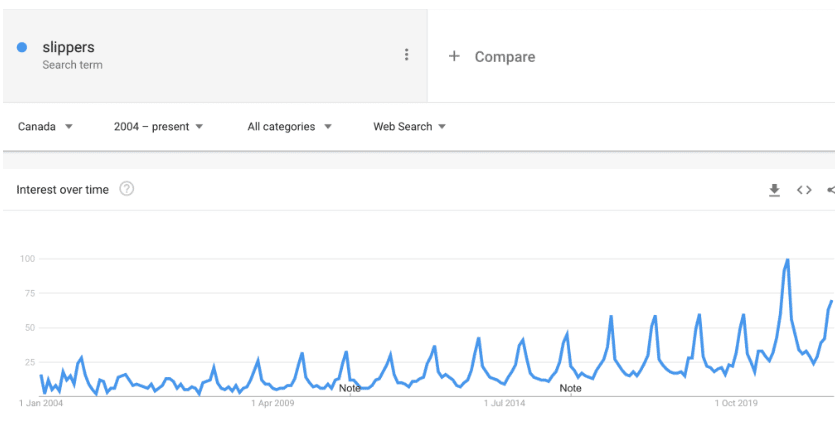
Task: Click the highest peak at 100 on chart
Action: 787,259
